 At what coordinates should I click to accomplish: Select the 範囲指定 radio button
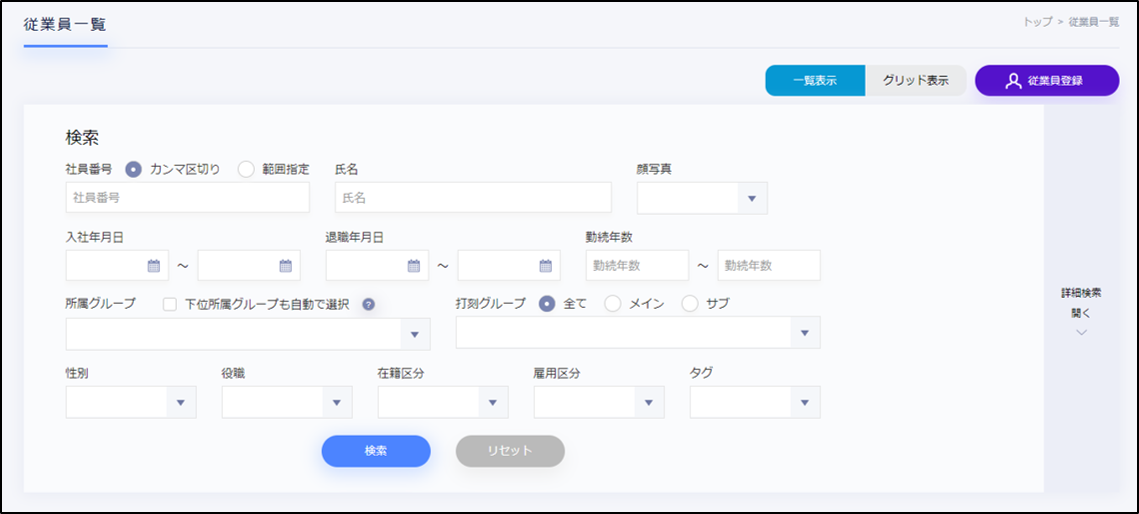(246, 169)
